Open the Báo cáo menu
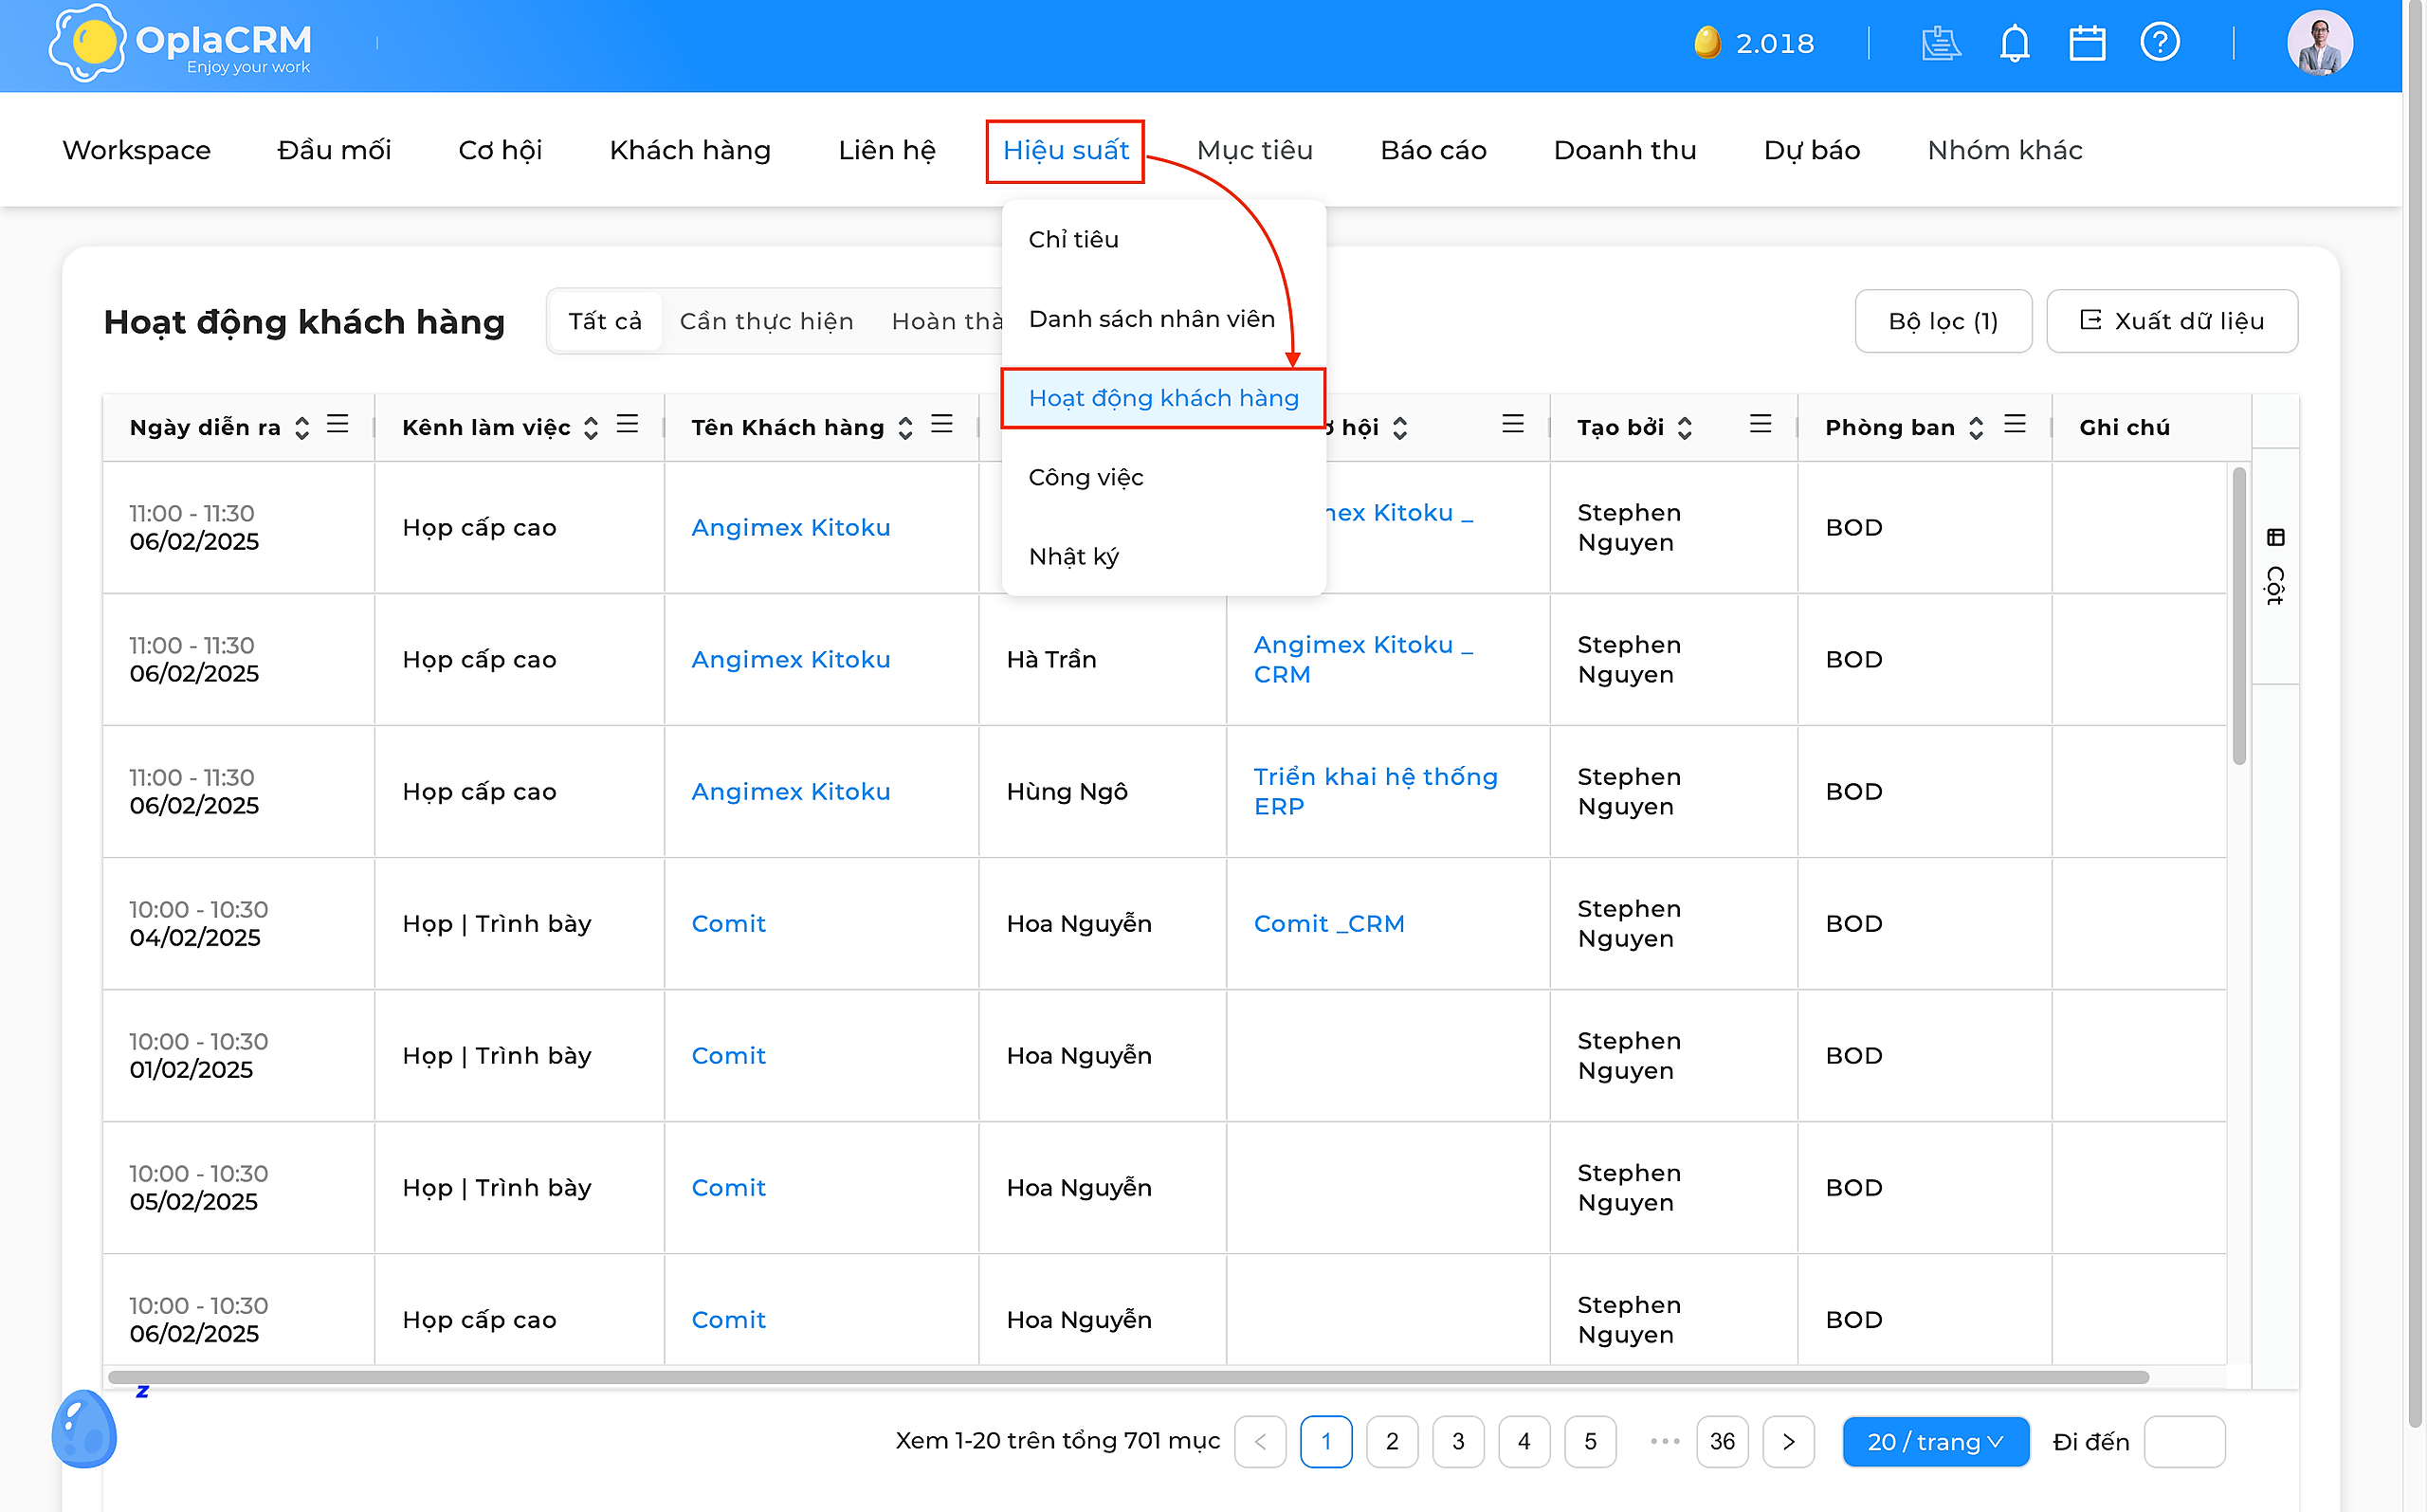2427x1512 pixels. coord(1433,151)
